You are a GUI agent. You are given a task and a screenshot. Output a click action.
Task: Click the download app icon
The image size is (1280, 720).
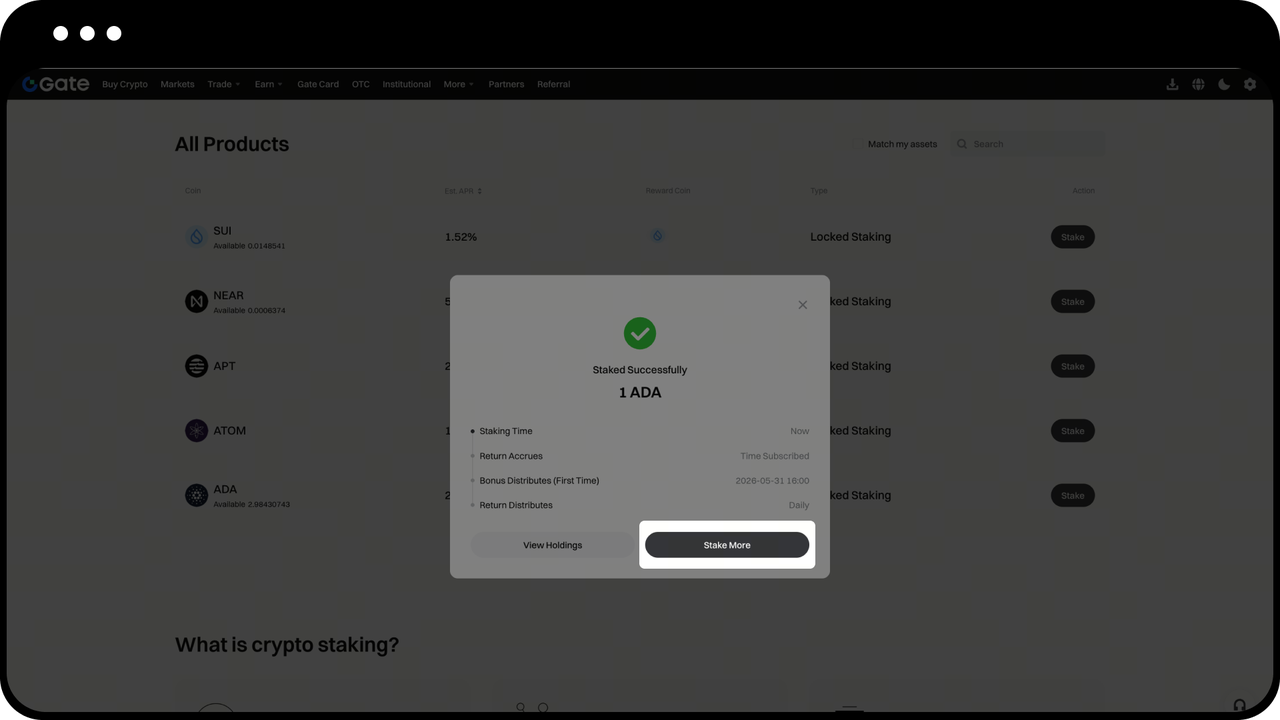click(1172, 84)
